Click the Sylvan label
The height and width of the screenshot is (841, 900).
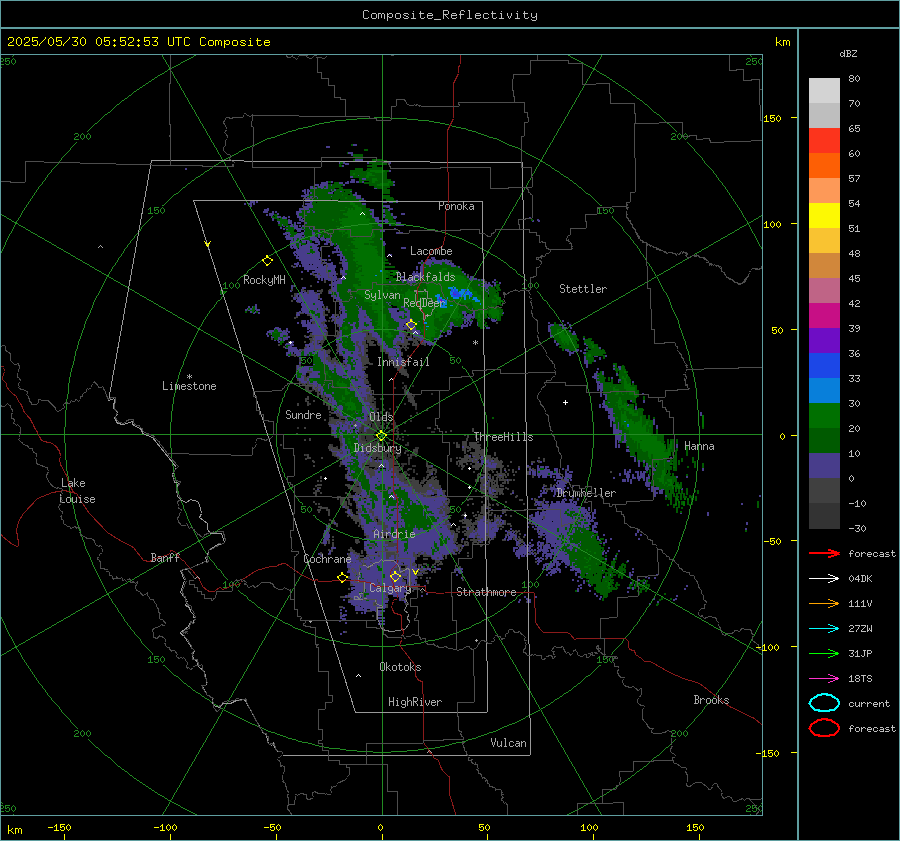click(x=382, y=295)
